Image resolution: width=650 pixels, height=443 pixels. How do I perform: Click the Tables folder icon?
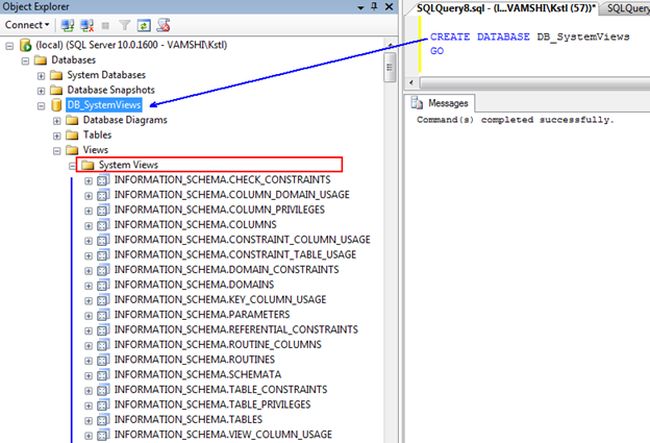(x=72, y=135)
